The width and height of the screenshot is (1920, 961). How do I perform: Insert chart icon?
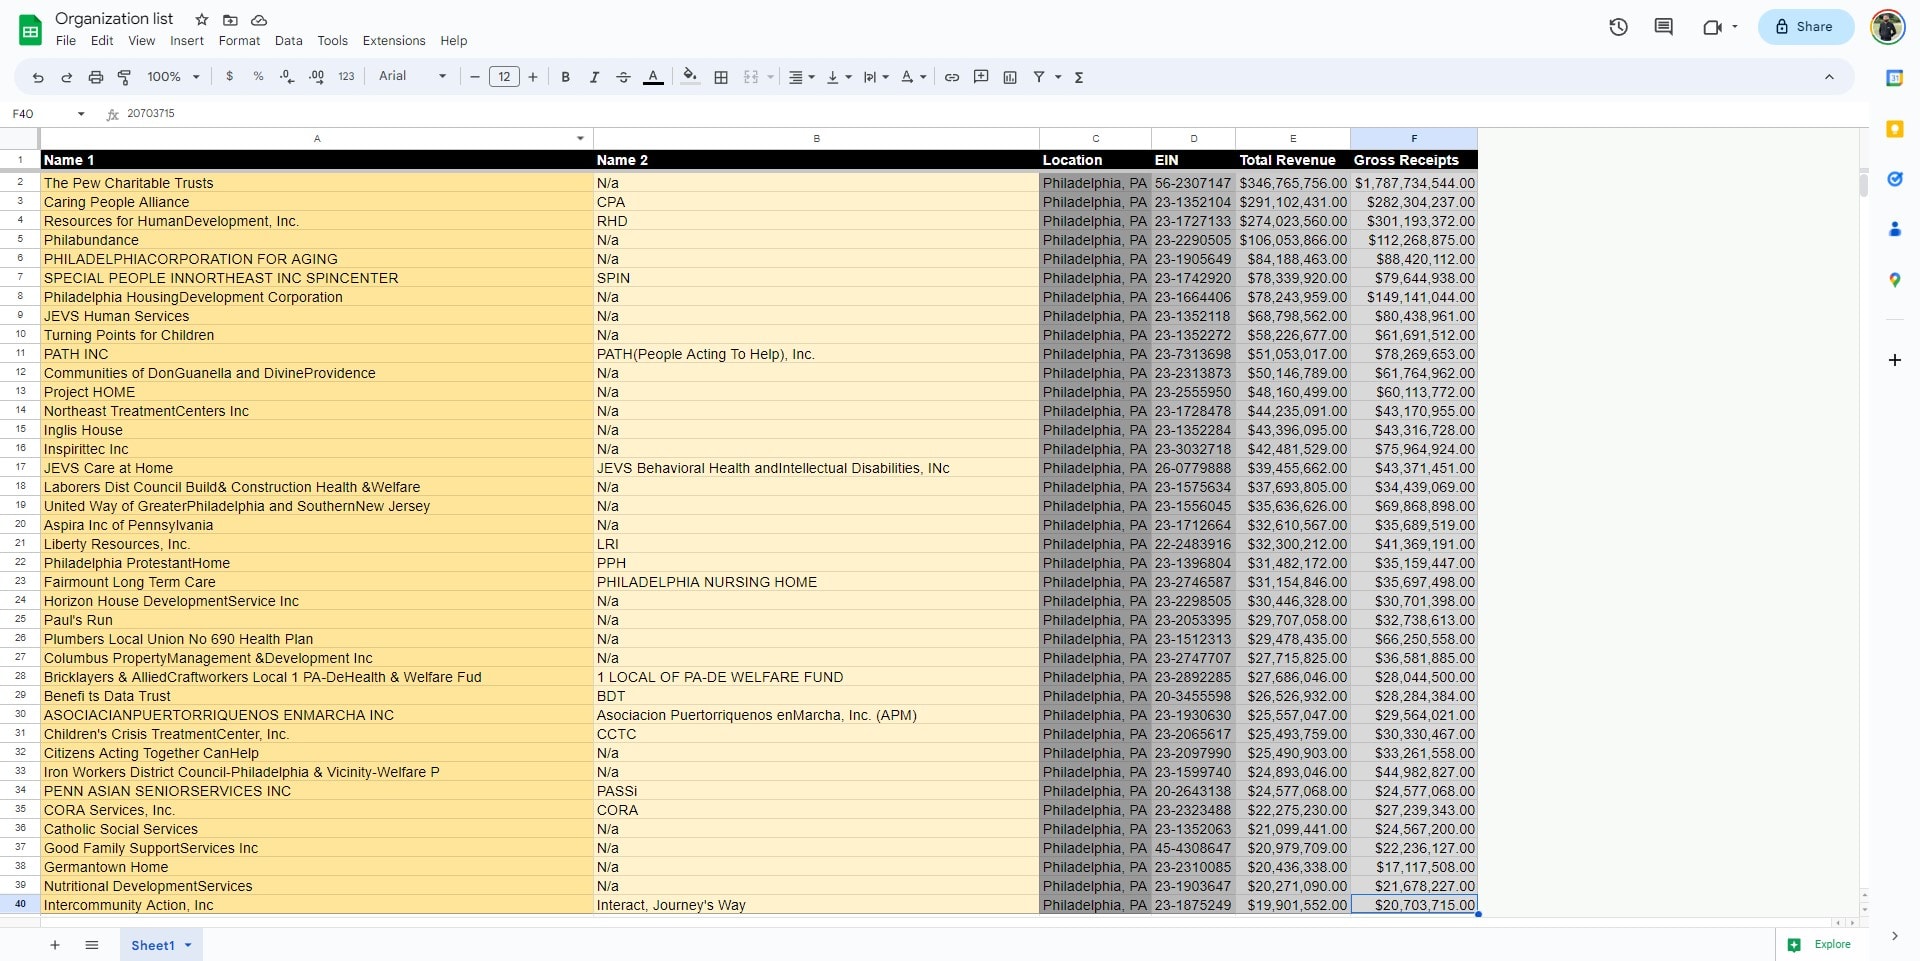click(1010, 77)
